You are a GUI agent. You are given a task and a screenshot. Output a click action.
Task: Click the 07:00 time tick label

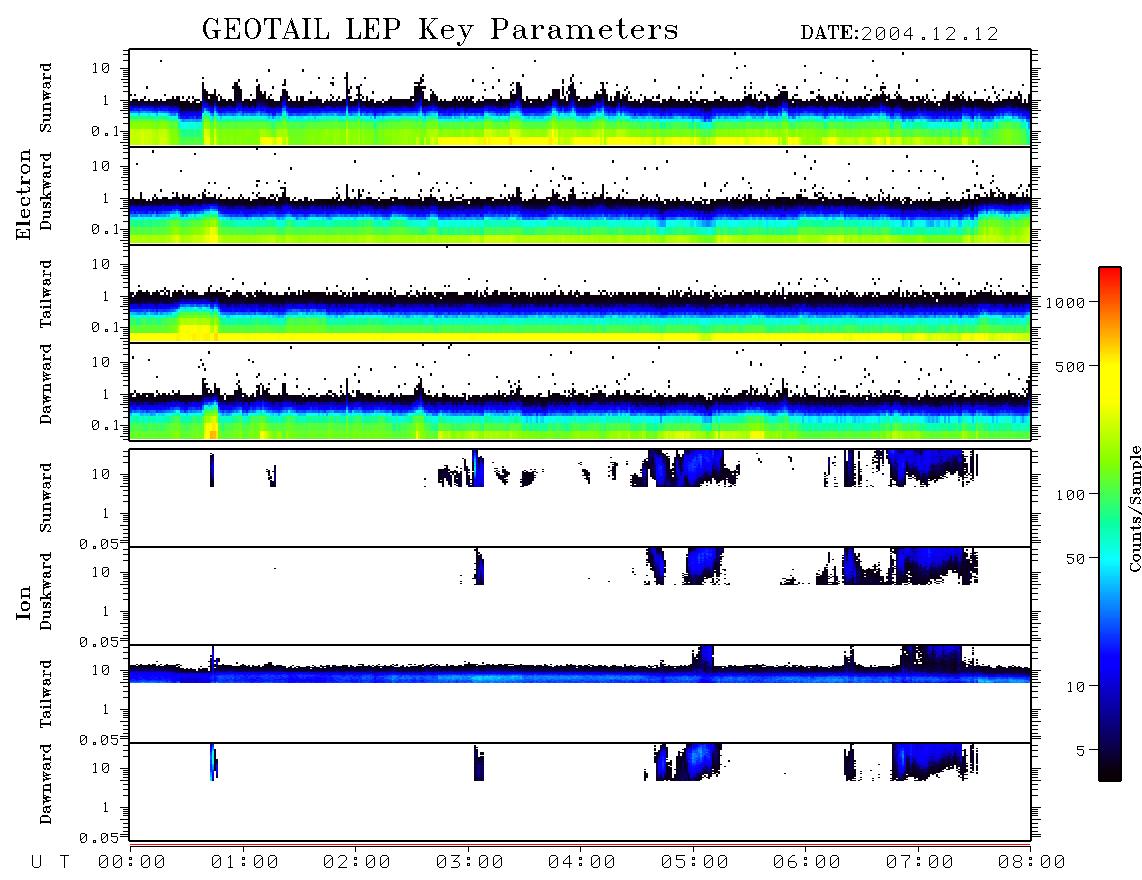point(920,863)
